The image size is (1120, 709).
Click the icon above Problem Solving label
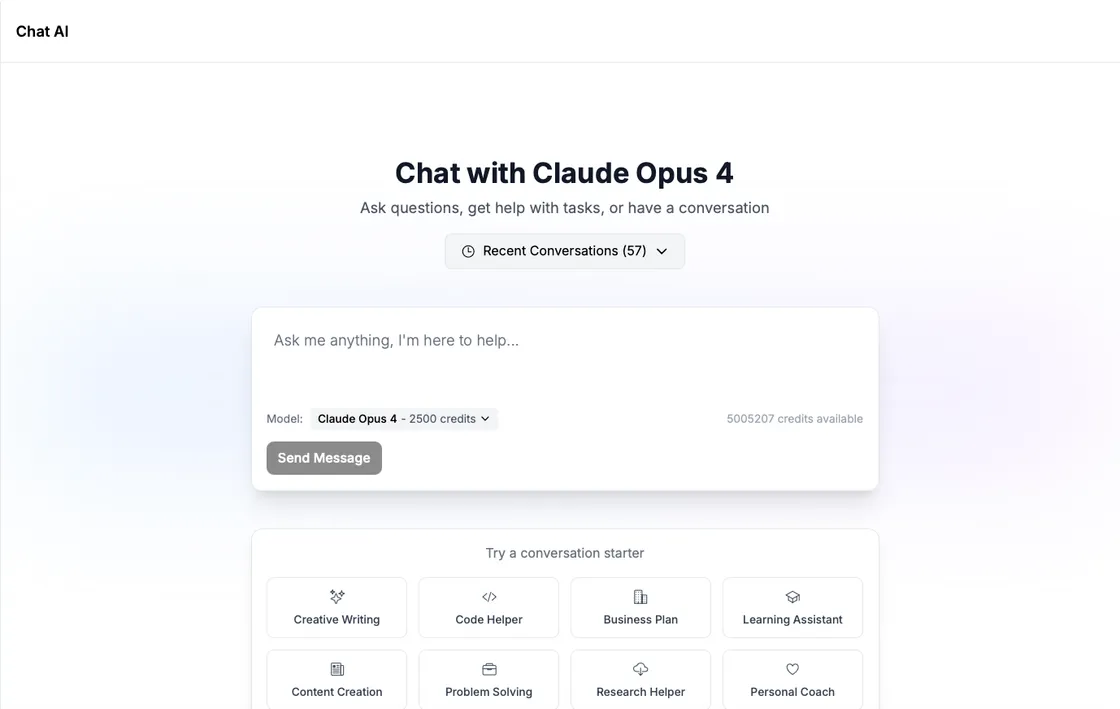(488, 668)
